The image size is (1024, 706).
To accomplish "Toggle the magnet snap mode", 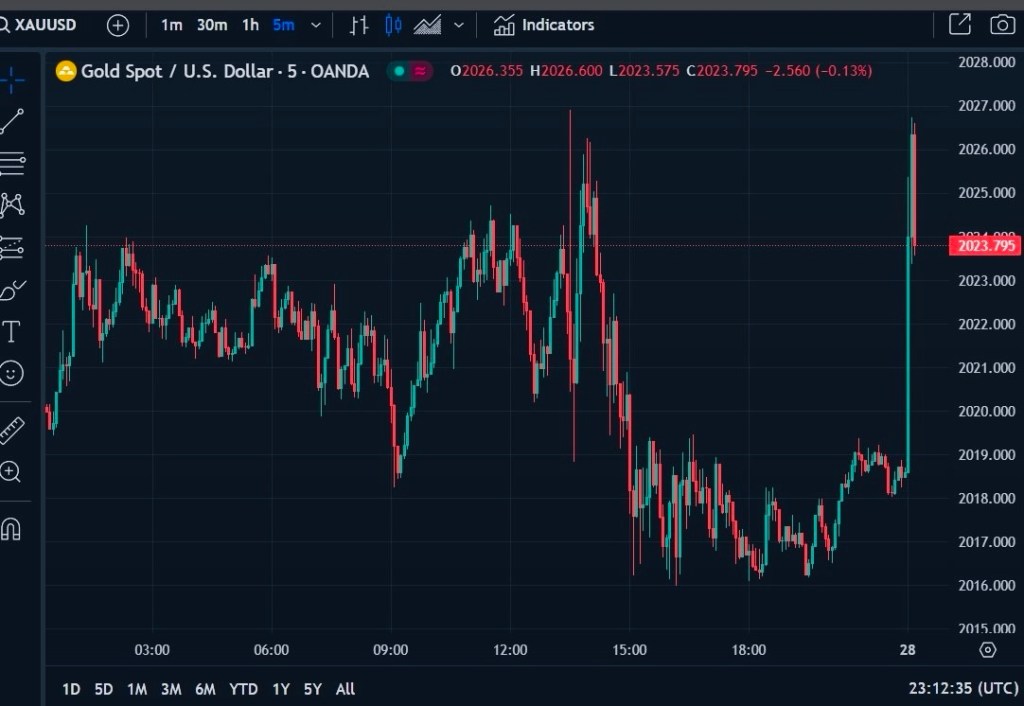I will coord(12,528).
